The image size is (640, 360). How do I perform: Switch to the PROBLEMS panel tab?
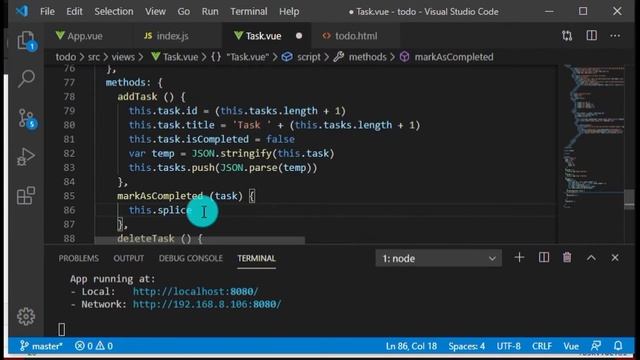point(78,258)
